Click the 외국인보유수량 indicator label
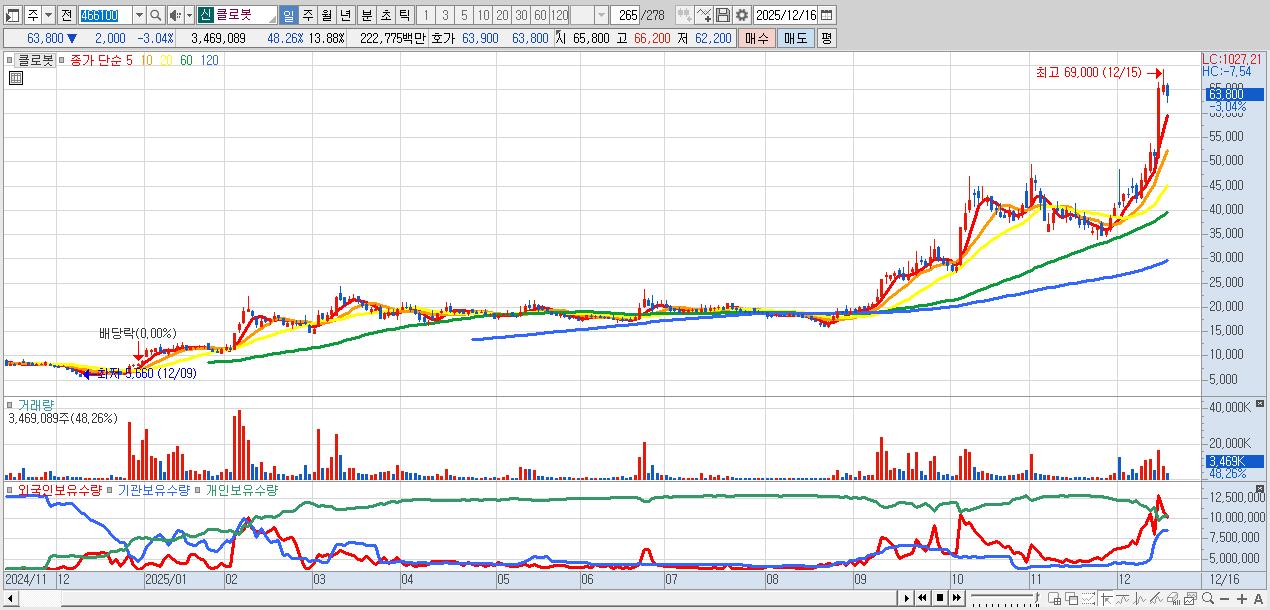Image resolution: width=1270 pixels, height=610 pixels. click(59, 490)
